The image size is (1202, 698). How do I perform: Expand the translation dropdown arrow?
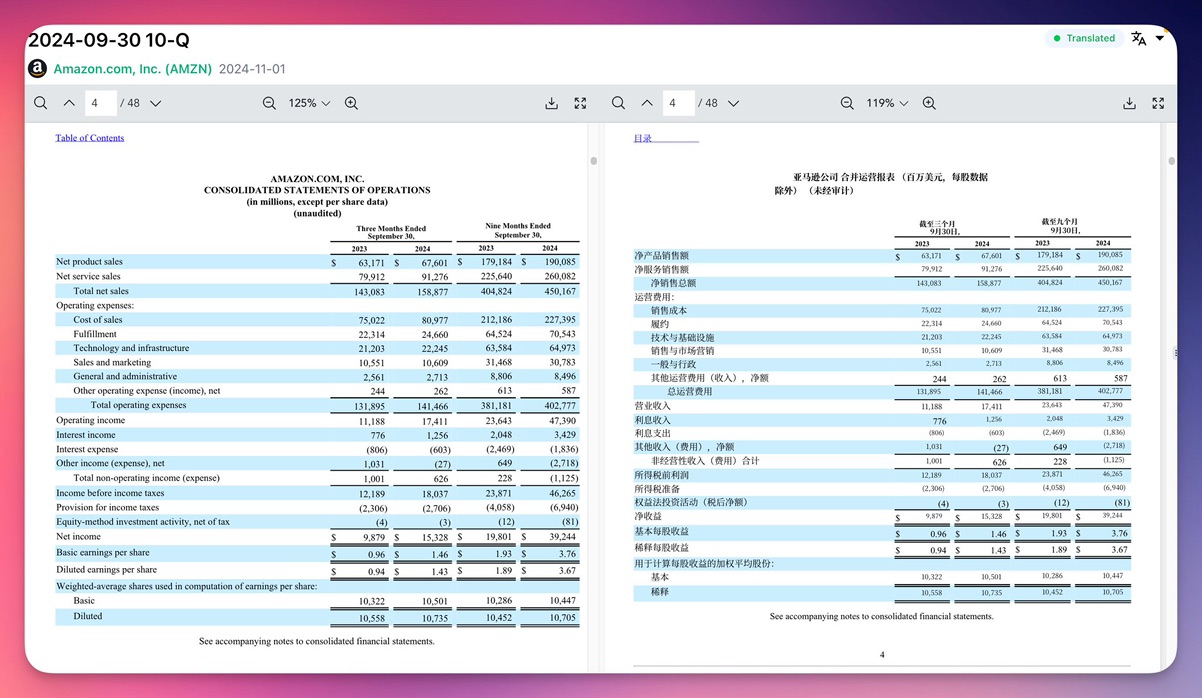point(1160,38)
